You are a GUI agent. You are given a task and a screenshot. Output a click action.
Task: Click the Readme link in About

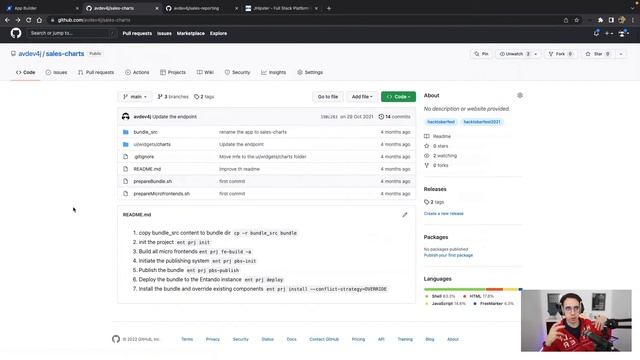coord(442,136)
